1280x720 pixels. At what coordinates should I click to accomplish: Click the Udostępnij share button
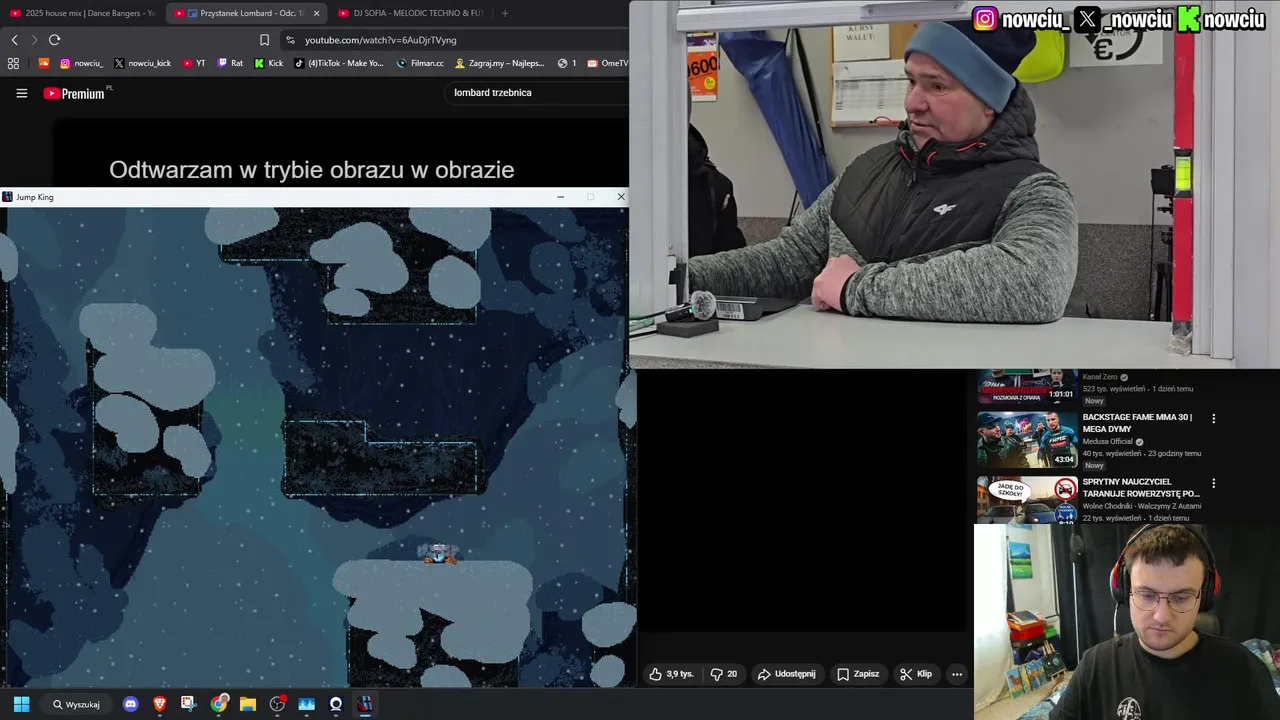[x=786, y=674]
